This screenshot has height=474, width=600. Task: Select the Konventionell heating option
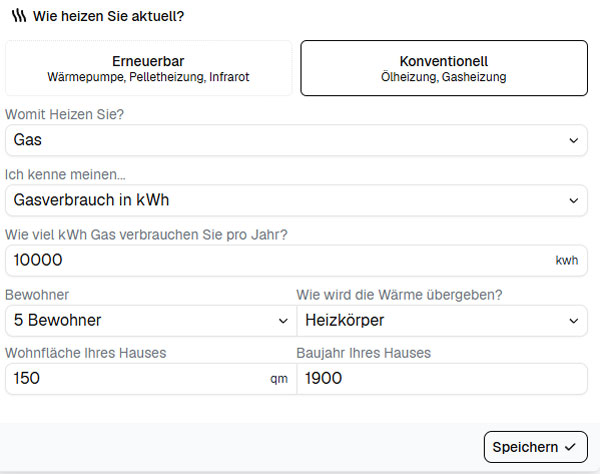click(x=444, y=68)
